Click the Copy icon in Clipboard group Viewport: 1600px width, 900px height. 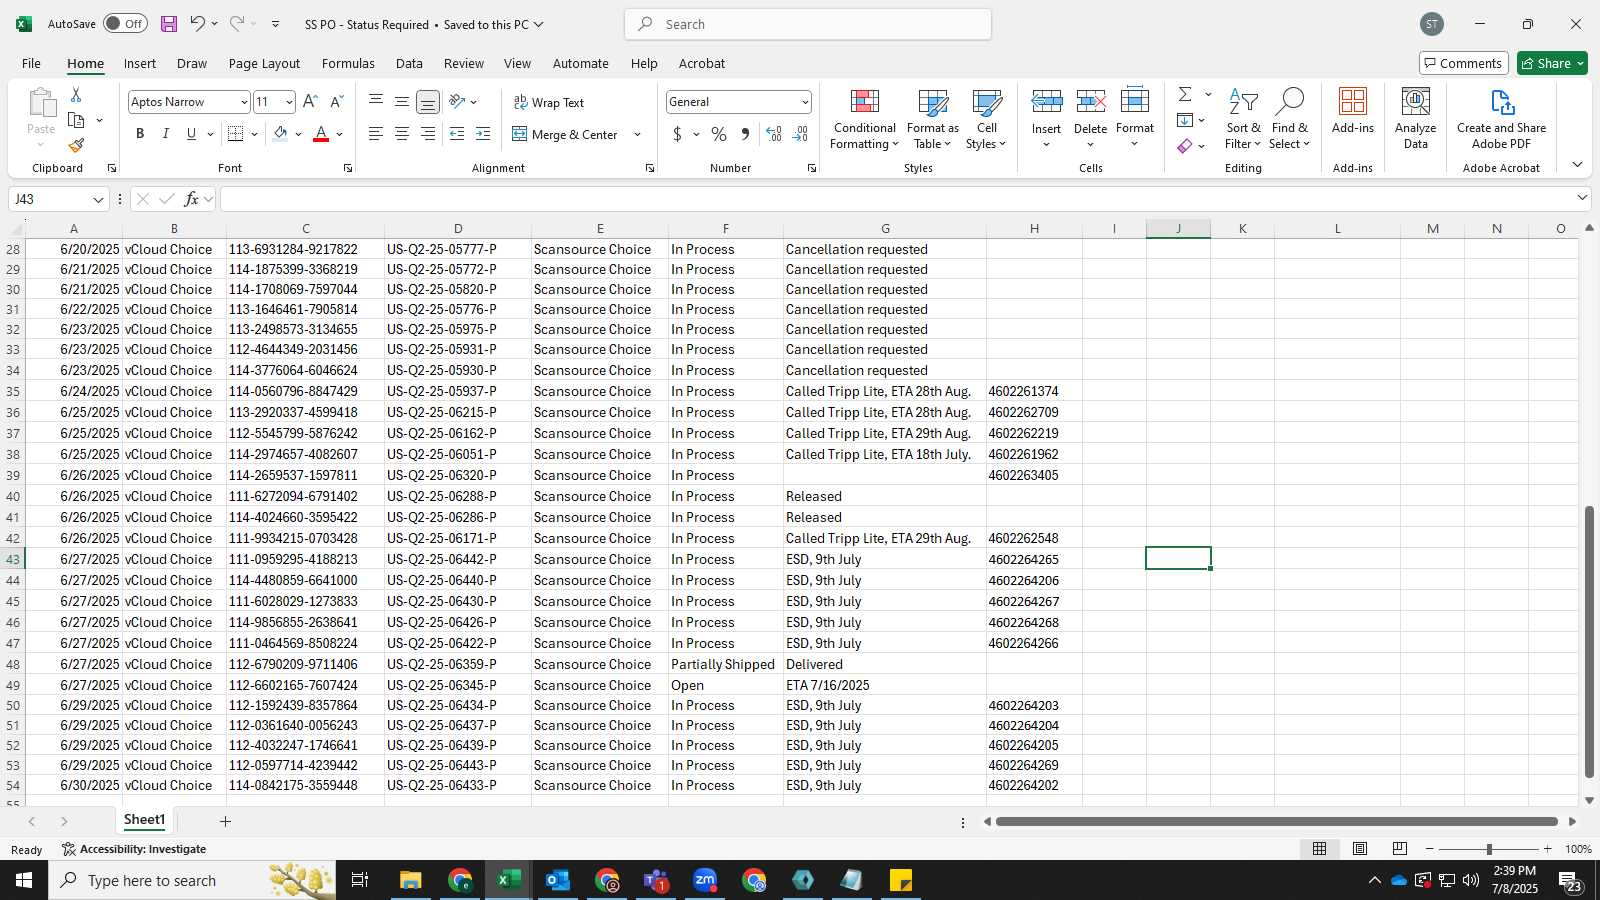pyautogui.click(x=76, y=120)
